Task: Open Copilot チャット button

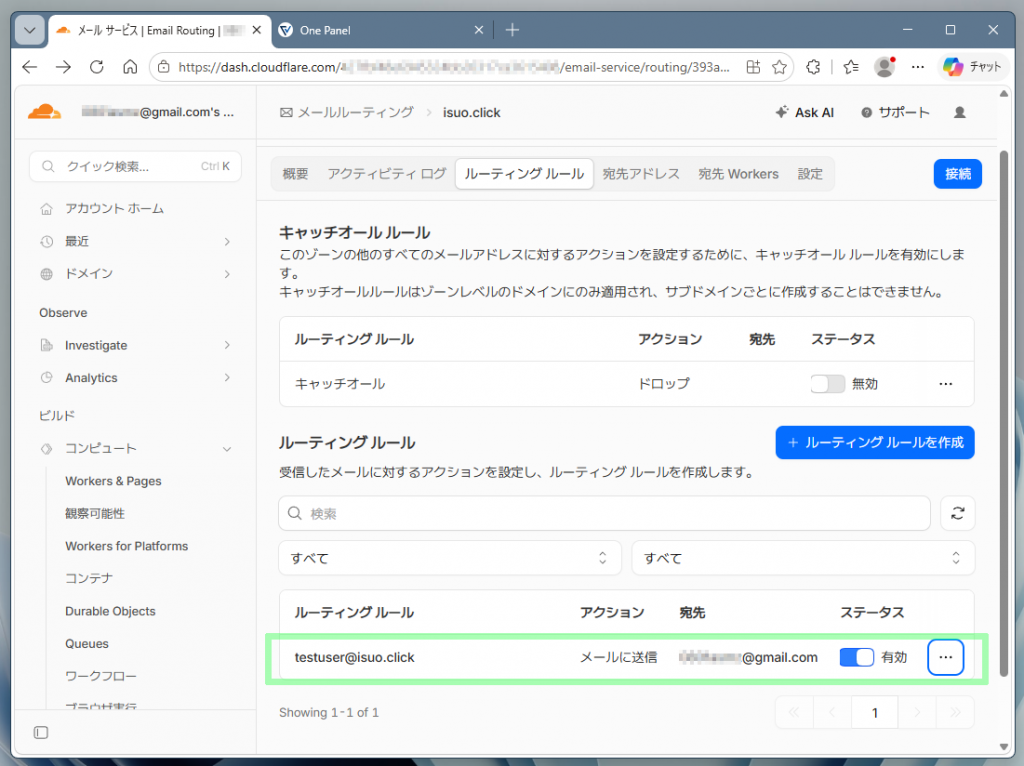Action: click(972, 67)
